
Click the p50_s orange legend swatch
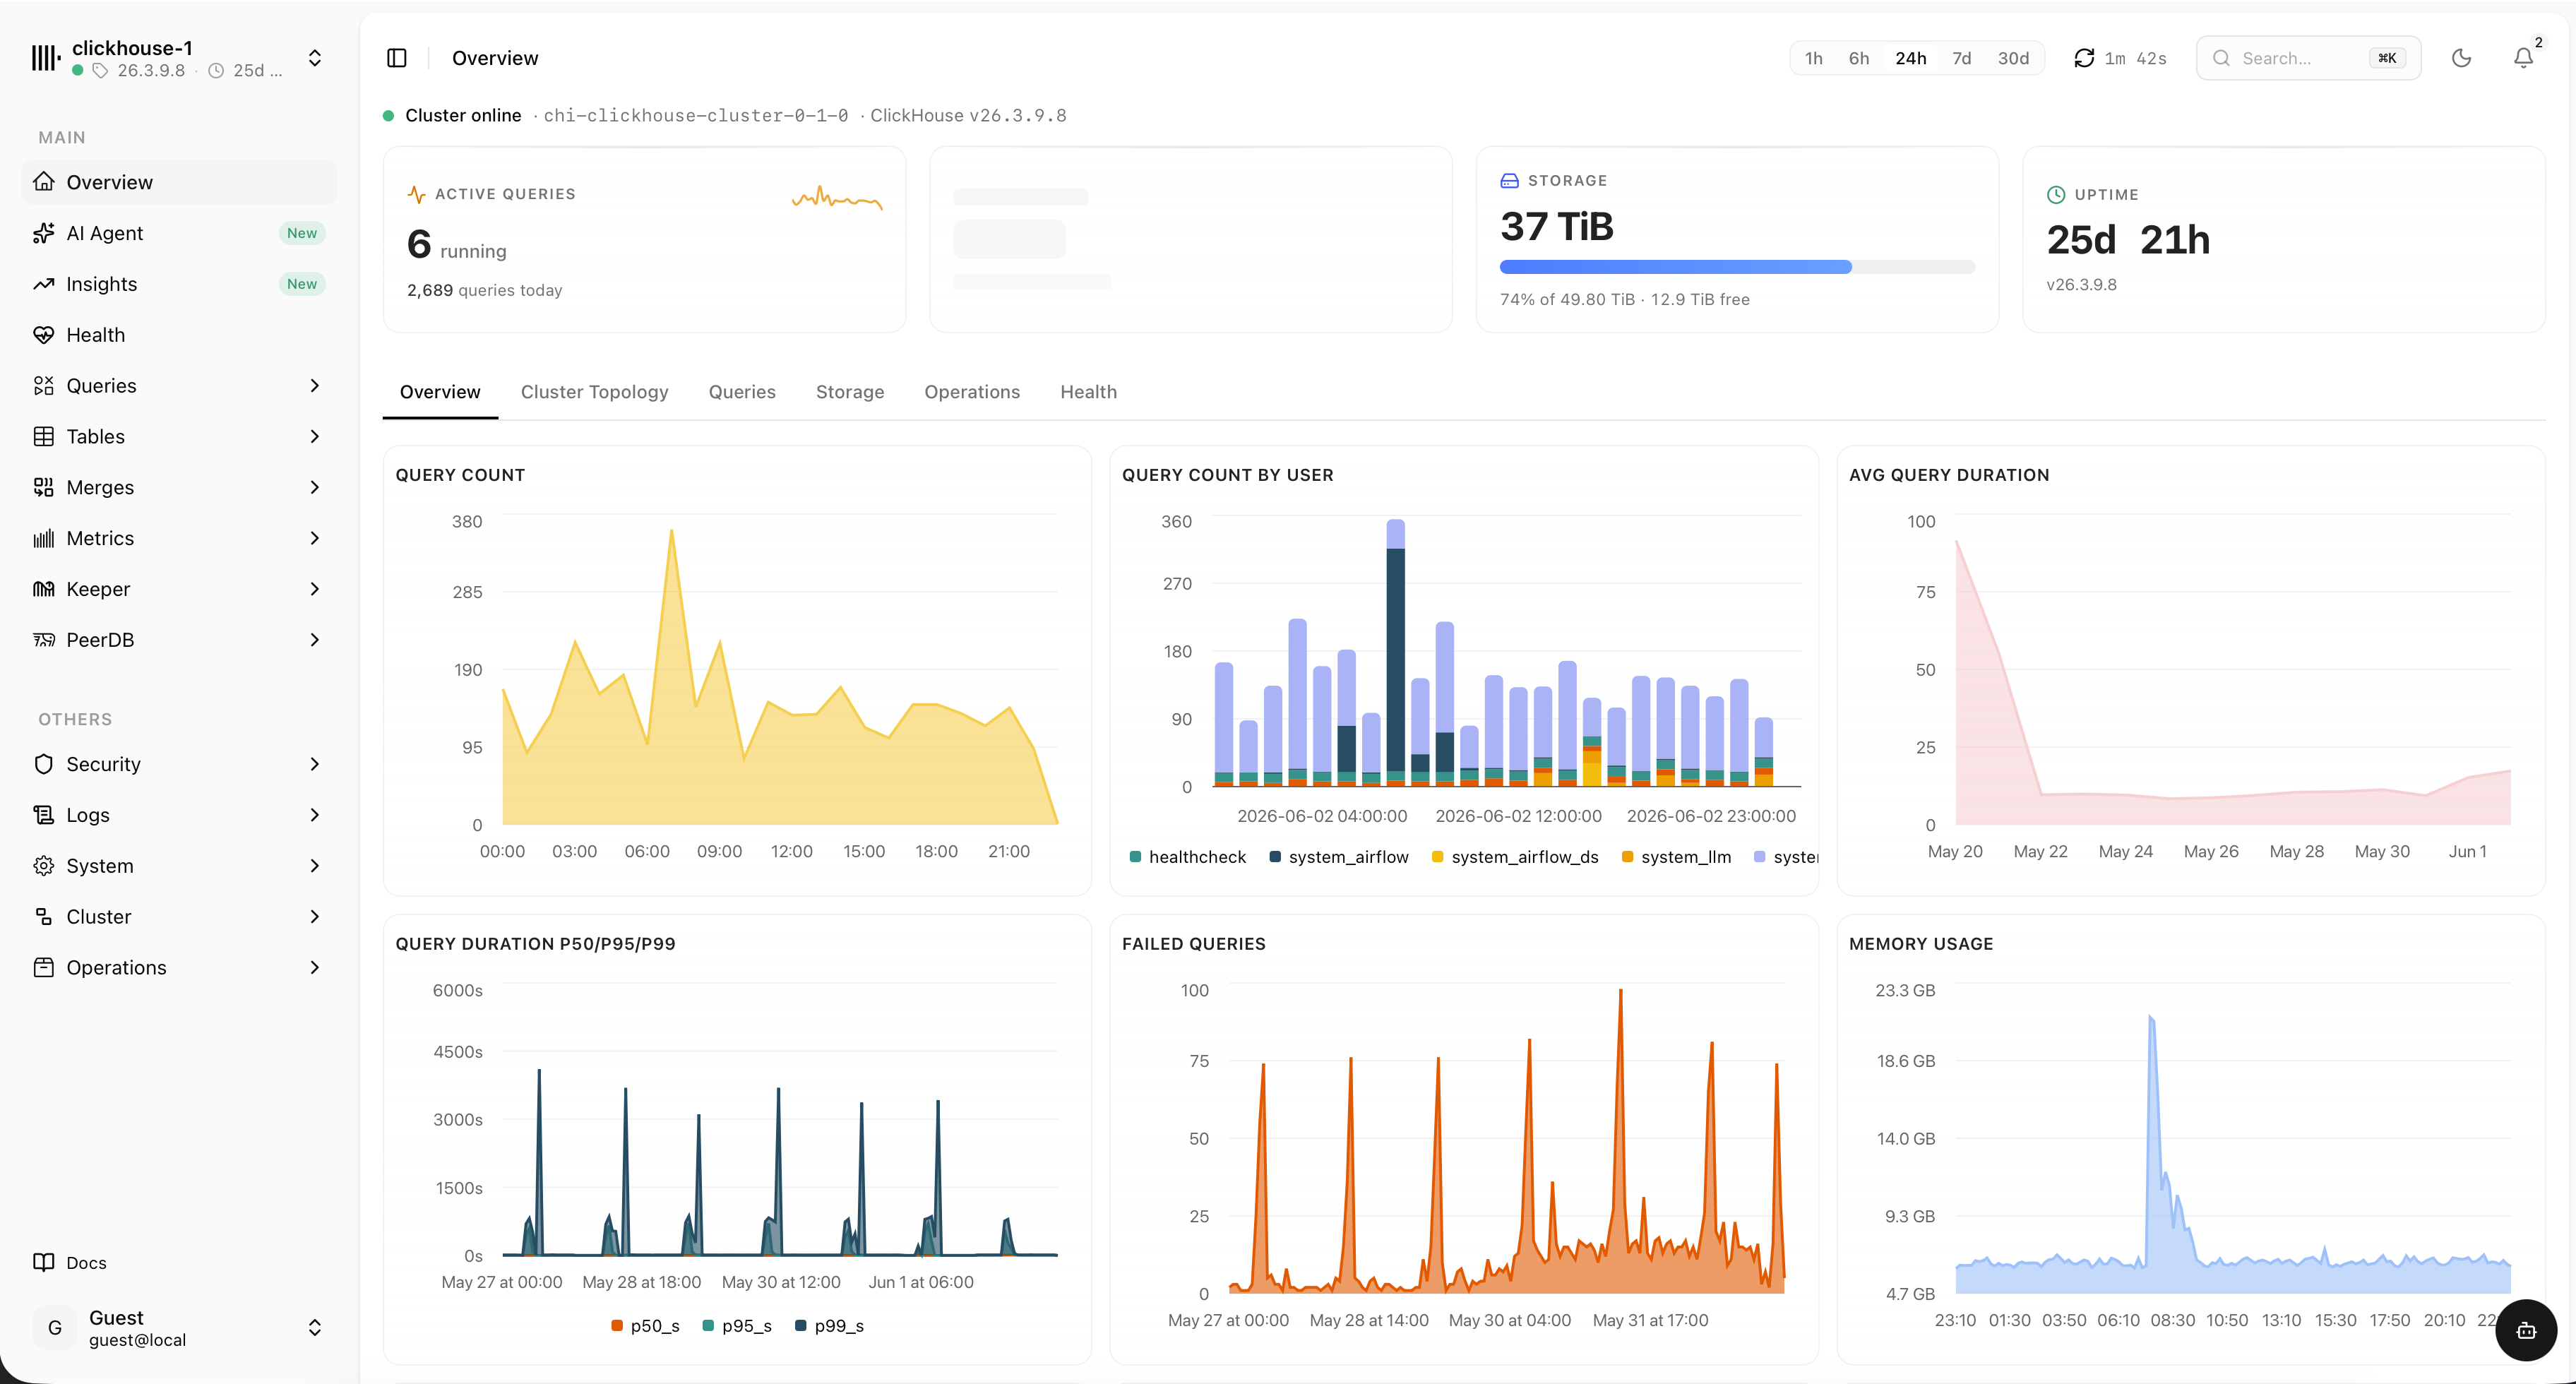pyautogui.click(x=617, y=1326)
